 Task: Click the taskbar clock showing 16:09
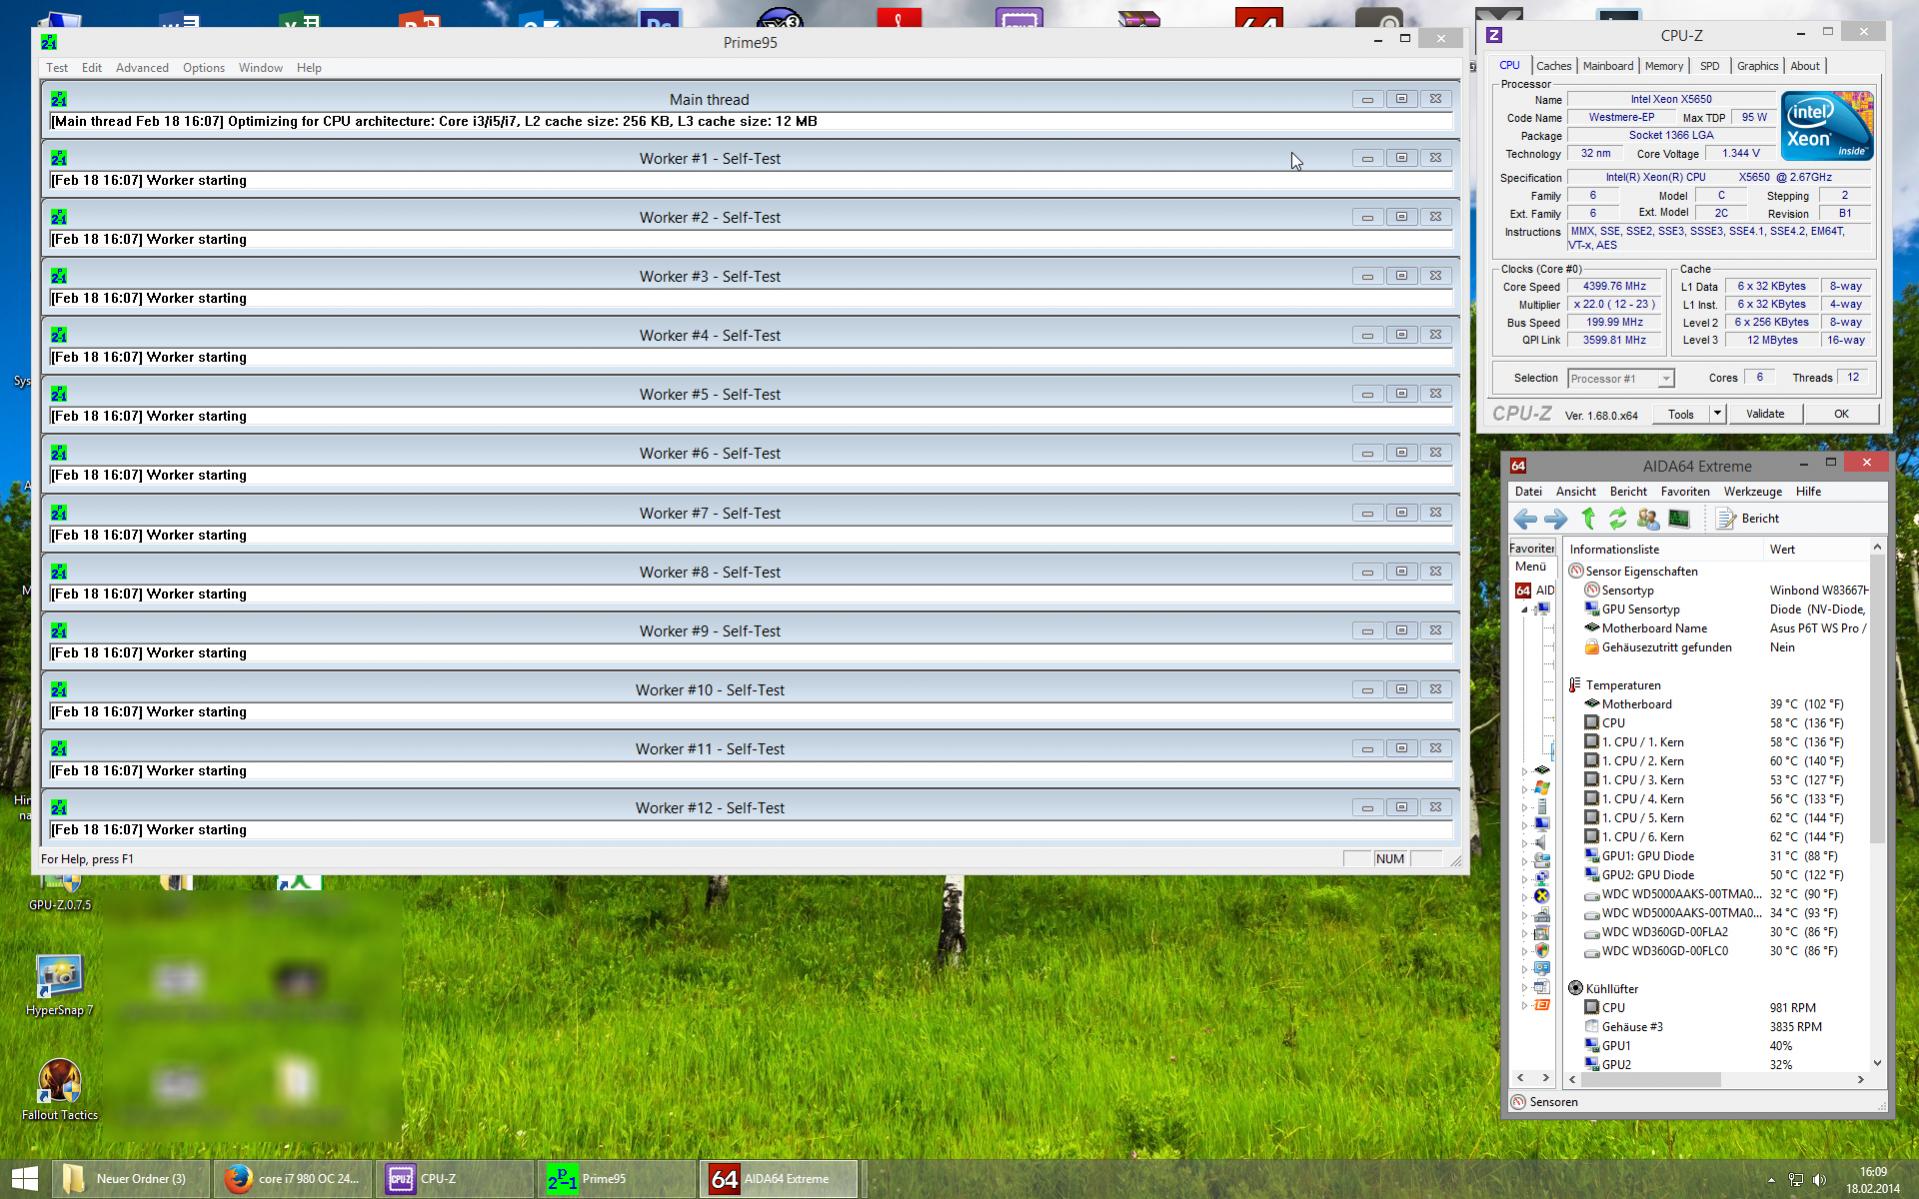pyautogui.click(x=1873, y=1180)
